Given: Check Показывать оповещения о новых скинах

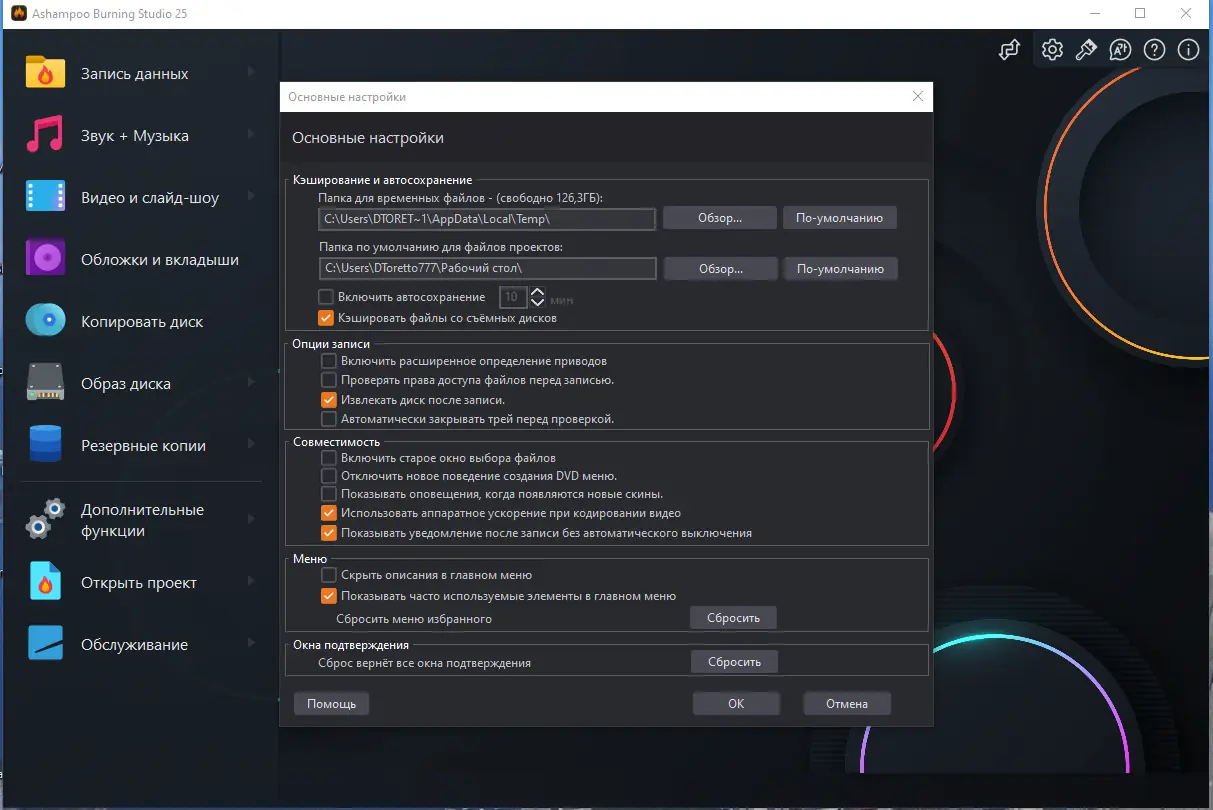Looking at the screenshot, I should 328,494.
